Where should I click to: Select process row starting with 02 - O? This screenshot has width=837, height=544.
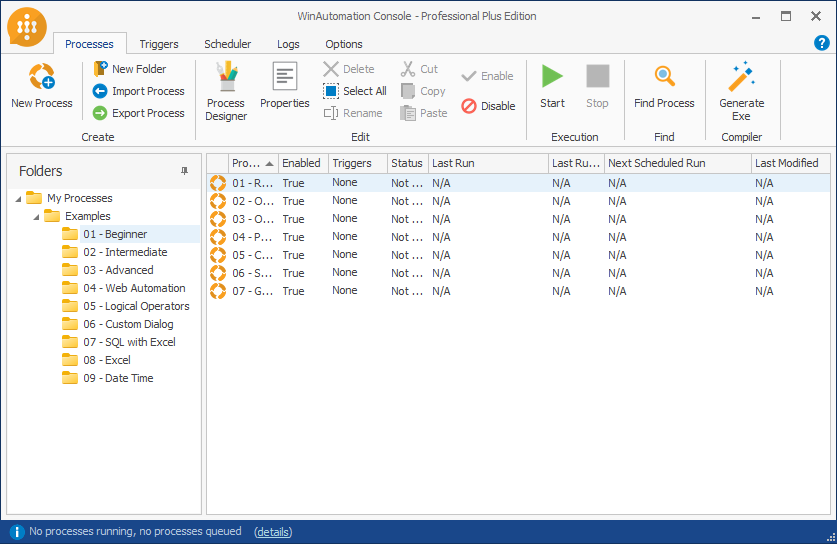pos(518,201)
